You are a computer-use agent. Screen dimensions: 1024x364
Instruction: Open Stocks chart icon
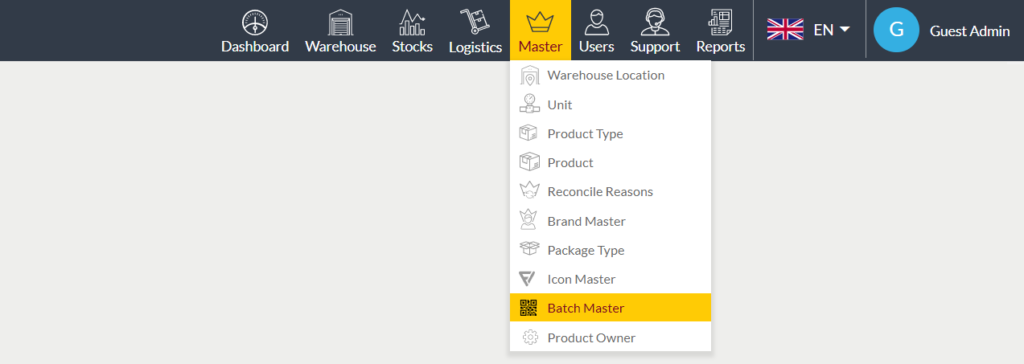(x=412, y=23)
